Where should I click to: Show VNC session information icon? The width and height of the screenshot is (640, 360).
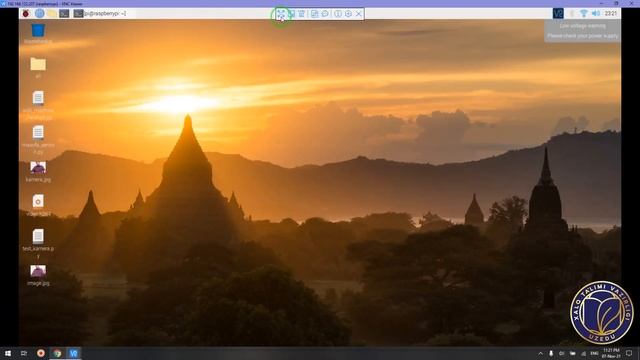338,14
